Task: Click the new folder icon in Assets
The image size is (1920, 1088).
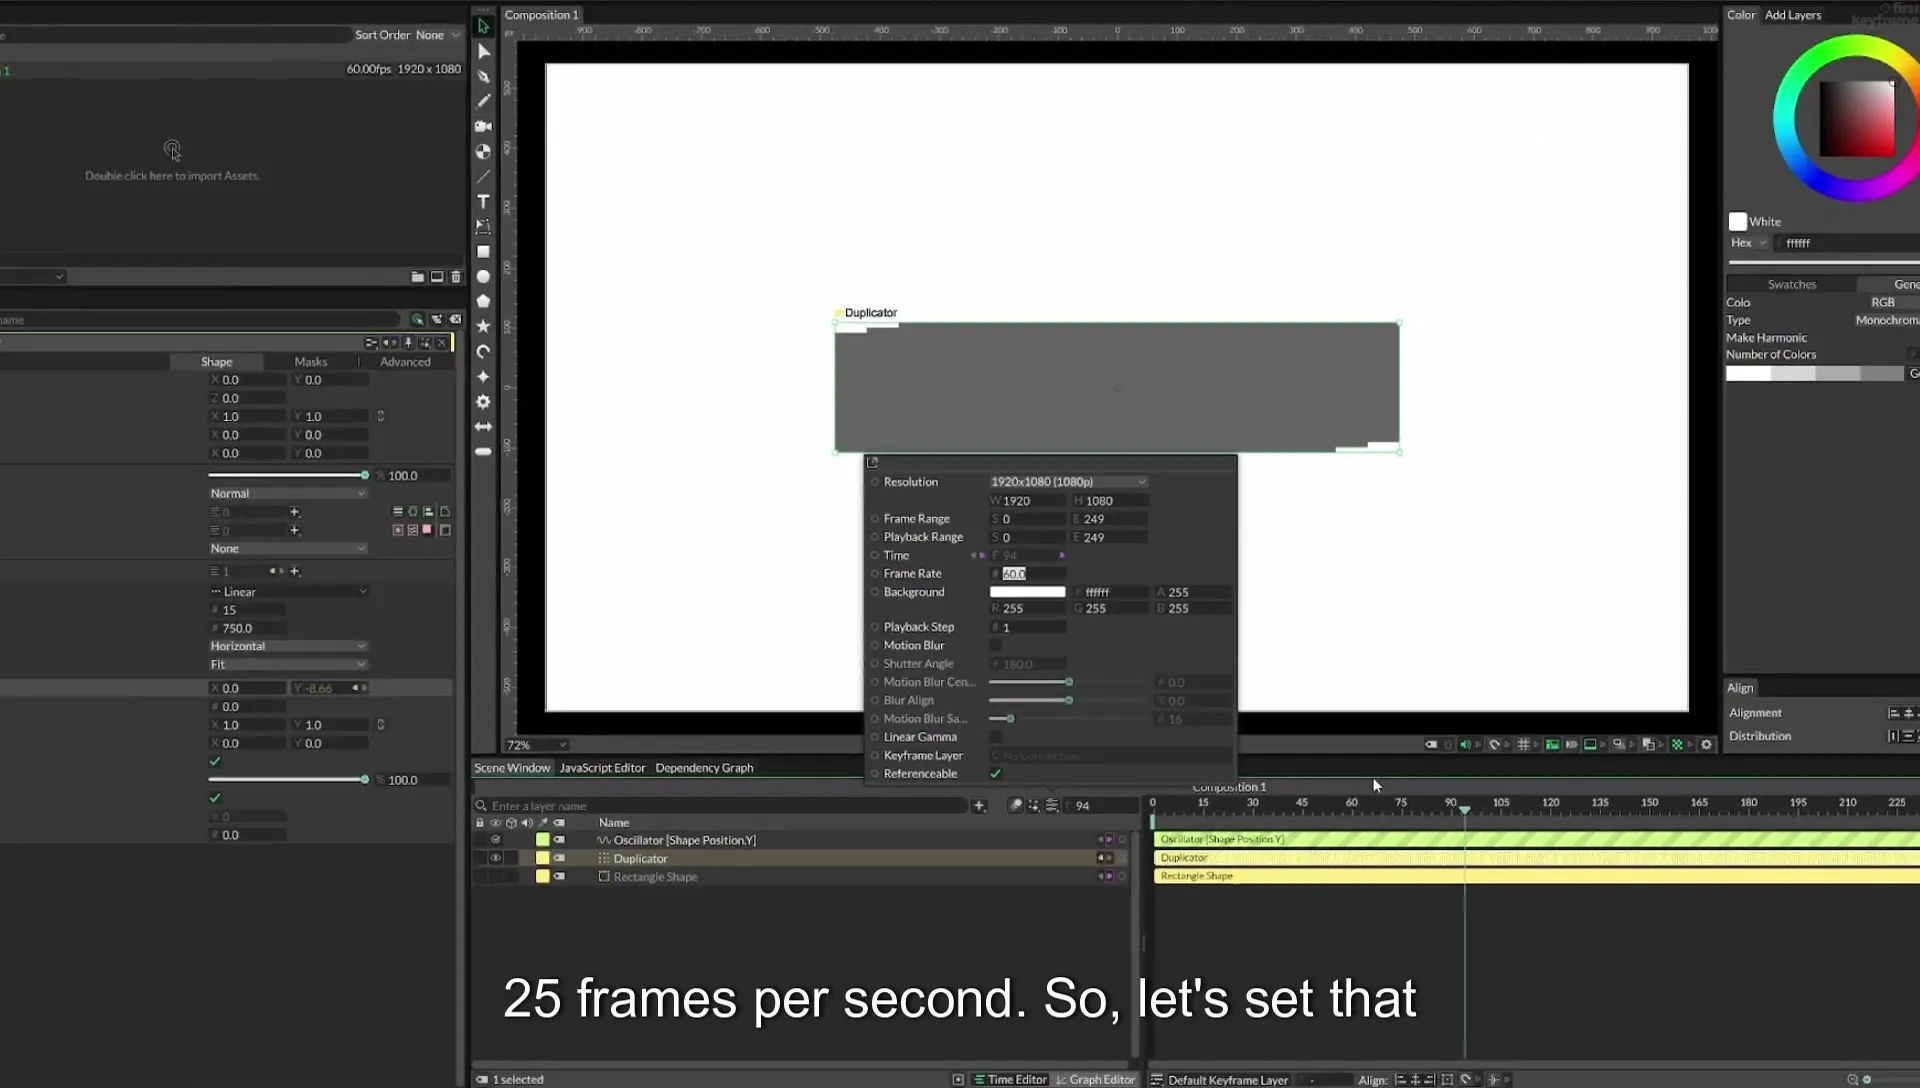Action: click(418, 277)
